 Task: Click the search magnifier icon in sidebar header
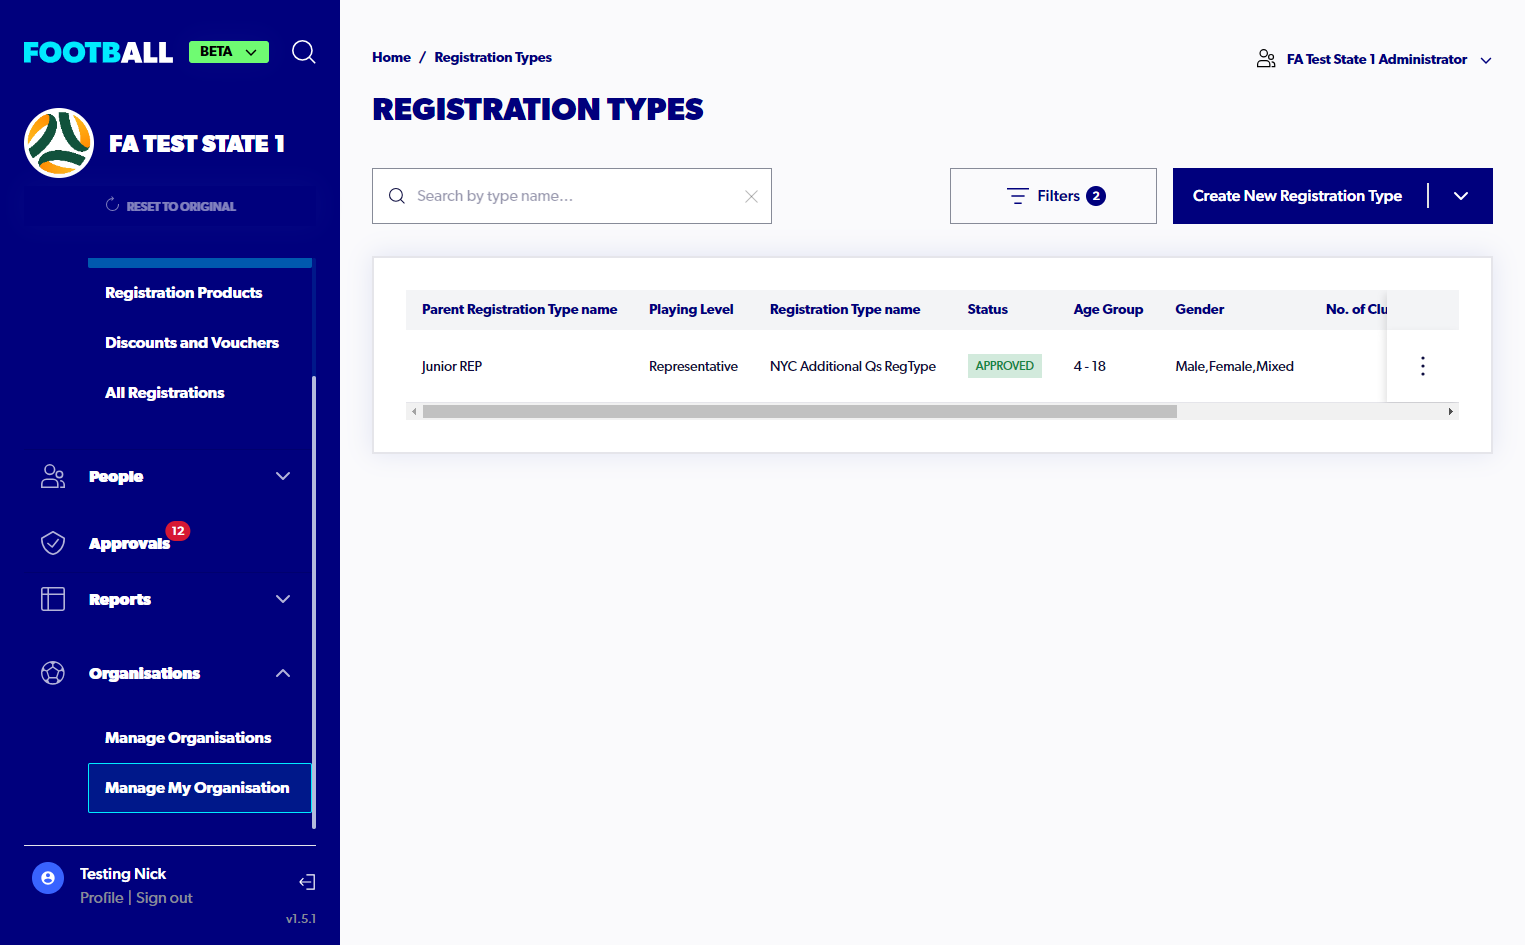pos(304,52)
